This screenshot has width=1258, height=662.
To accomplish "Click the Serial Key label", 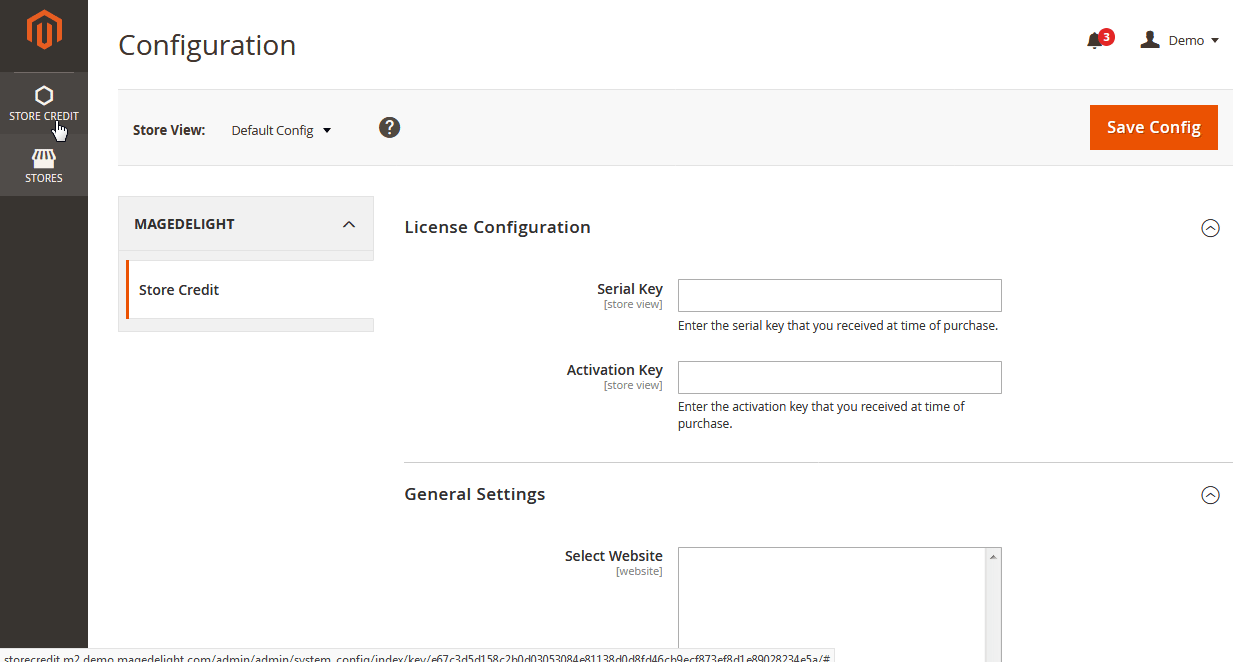I will pyautogui.click(x=630, y=289).
